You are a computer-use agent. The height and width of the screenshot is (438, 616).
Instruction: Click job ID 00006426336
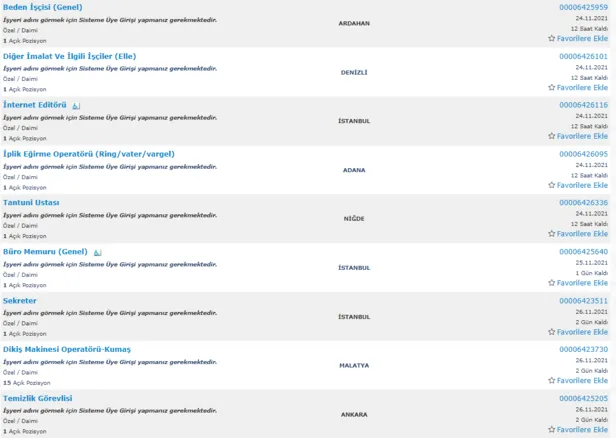[582, 203]
